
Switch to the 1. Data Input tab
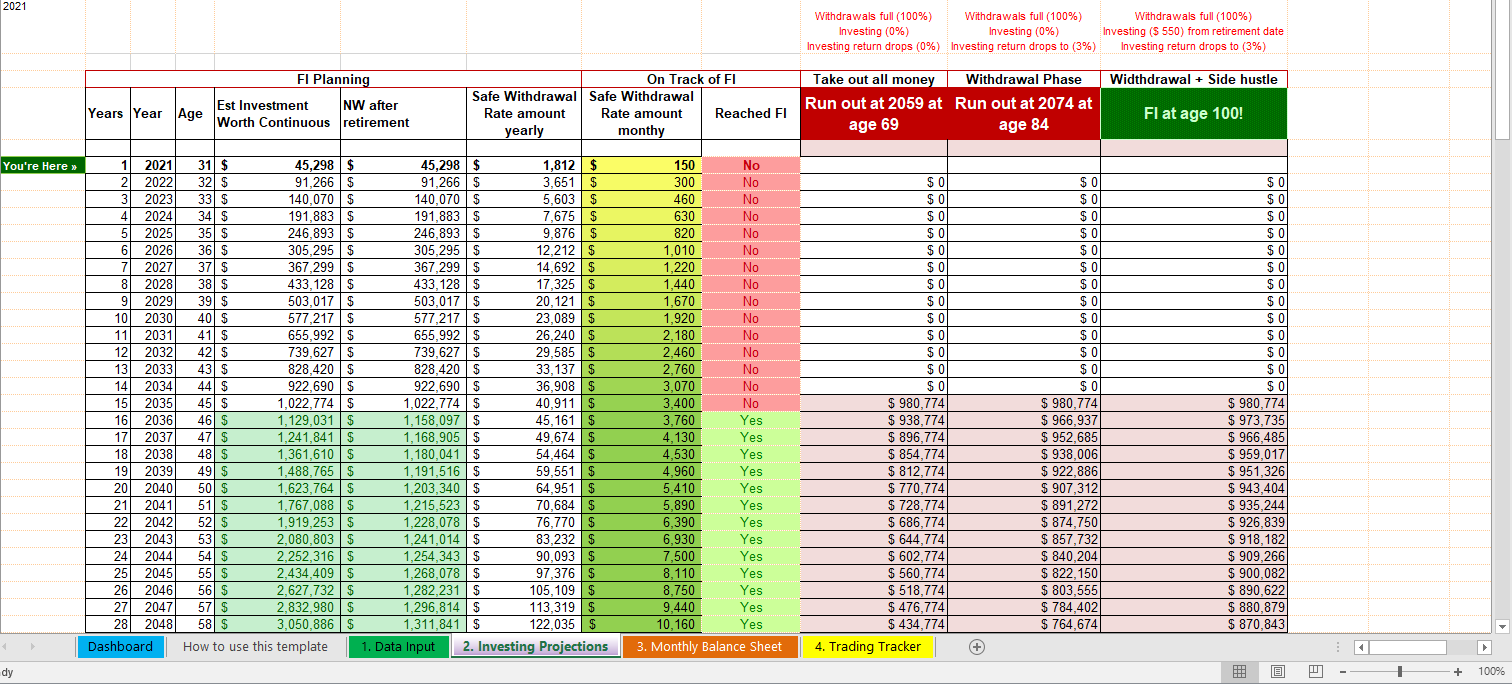click(398, 647)
